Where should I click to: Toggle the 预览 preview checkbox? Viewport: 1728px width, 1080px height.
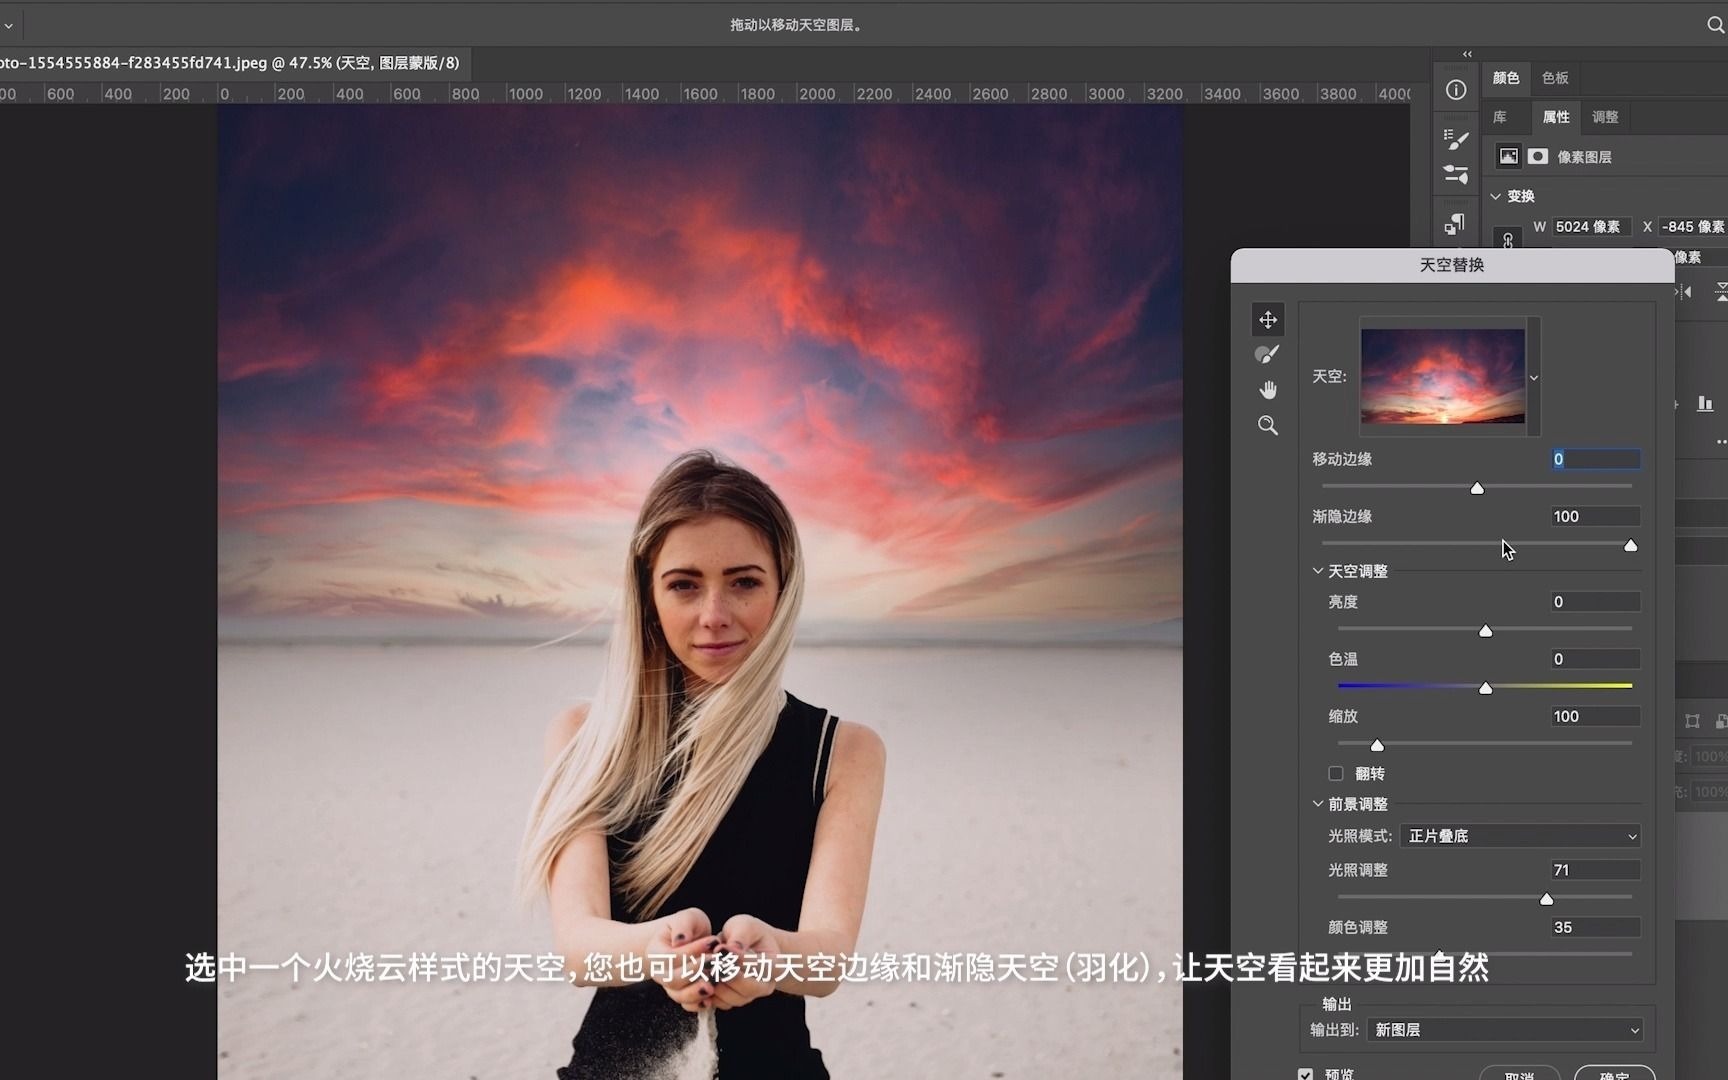tap(1305, 1073)
